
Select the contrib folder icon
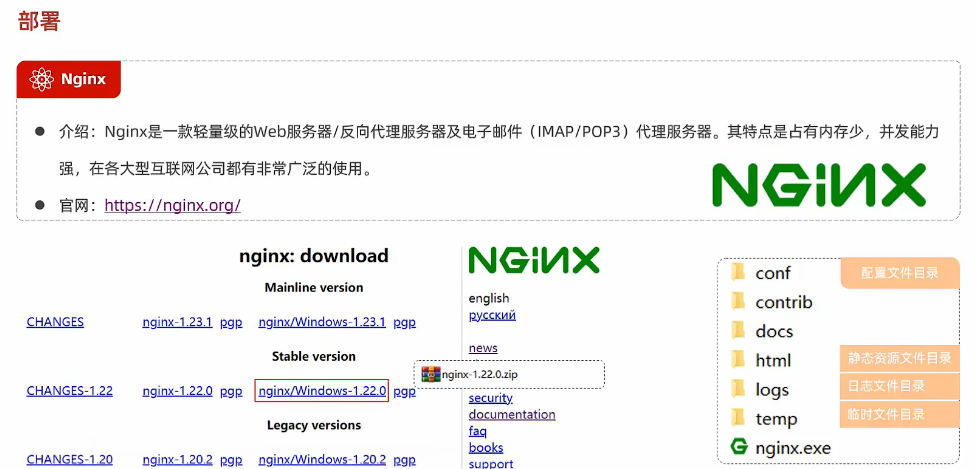click(x=738, y=302)
